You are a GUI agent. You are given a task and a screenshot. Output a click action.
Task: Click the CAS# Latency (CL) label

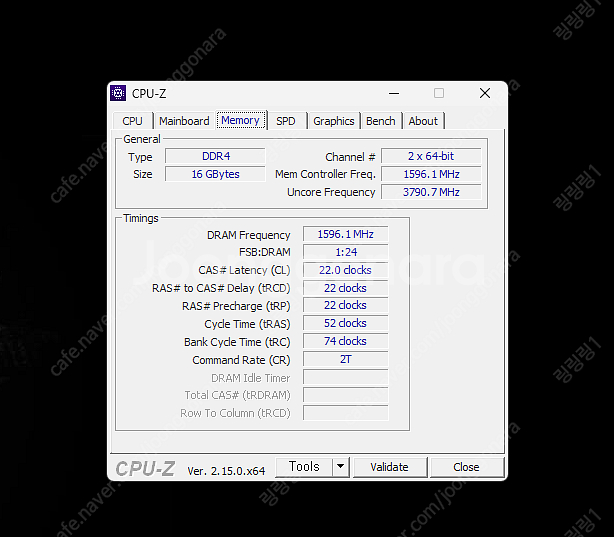point(244,270)
